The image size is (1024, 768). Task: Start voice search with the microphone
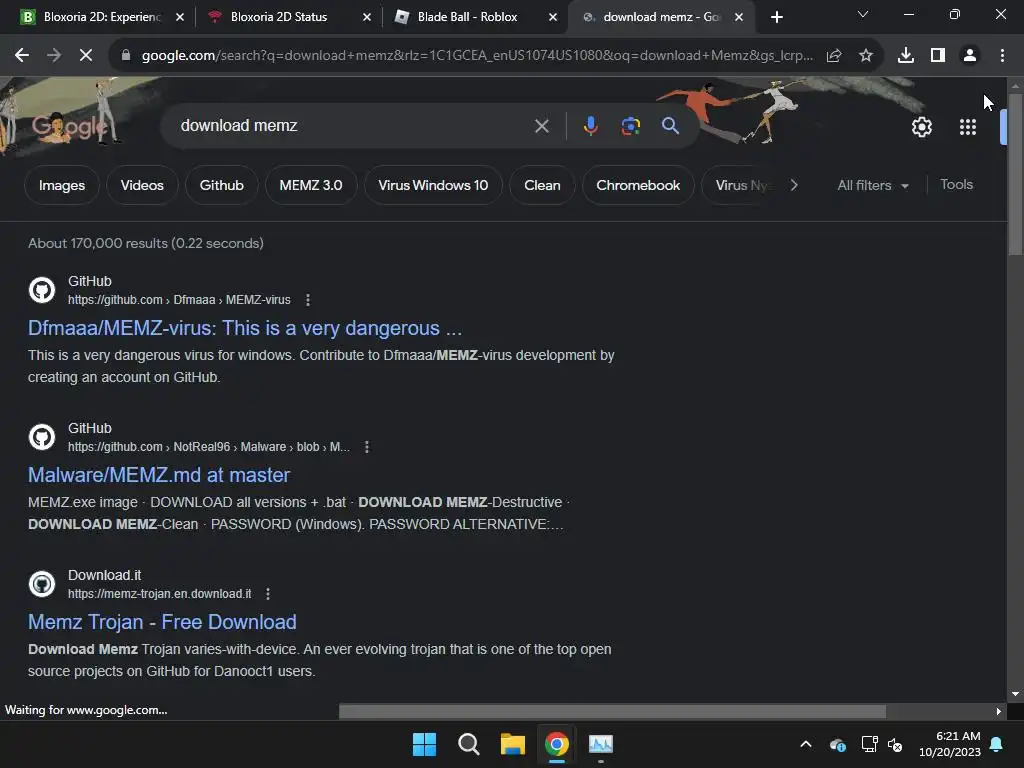pyautogui.click(x=590, y=126)
